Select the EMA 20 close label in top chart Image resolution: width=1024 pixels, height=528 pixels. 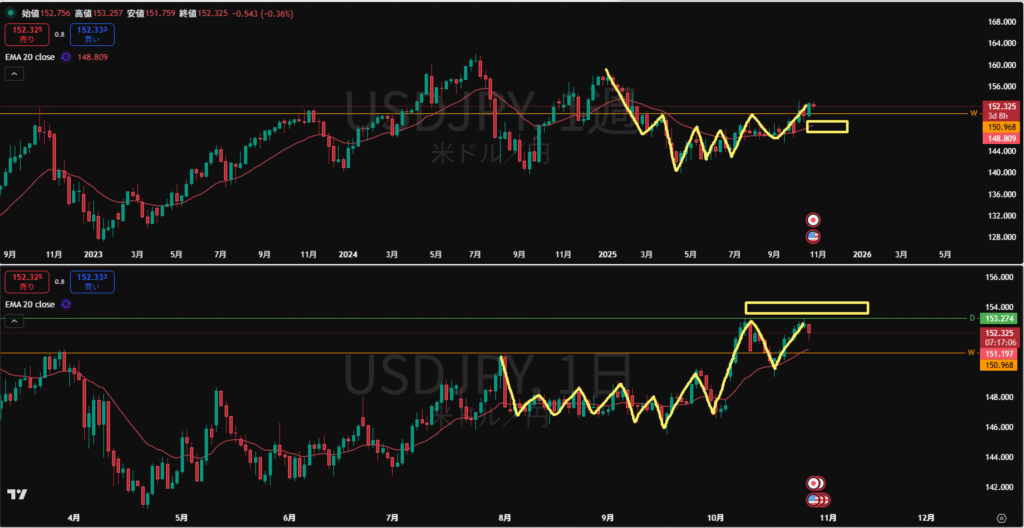coord(31,57)
